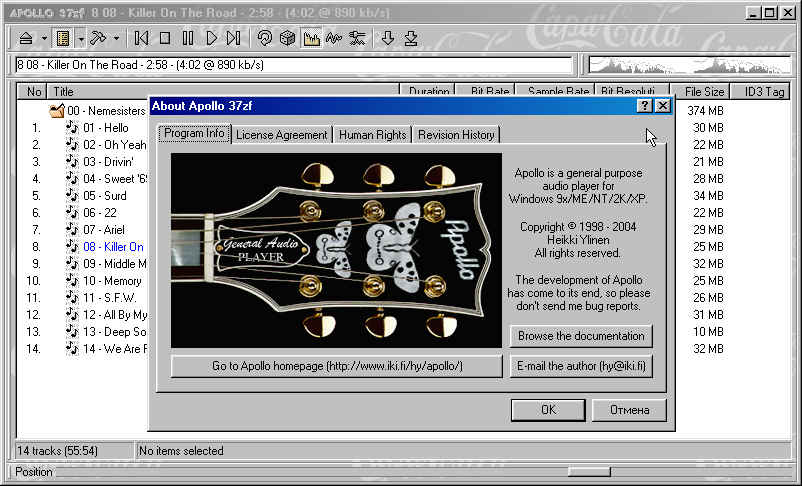Click the Отмена cancel button
The width and height of the screenshot is (802, 486).
tap(630, 410)
